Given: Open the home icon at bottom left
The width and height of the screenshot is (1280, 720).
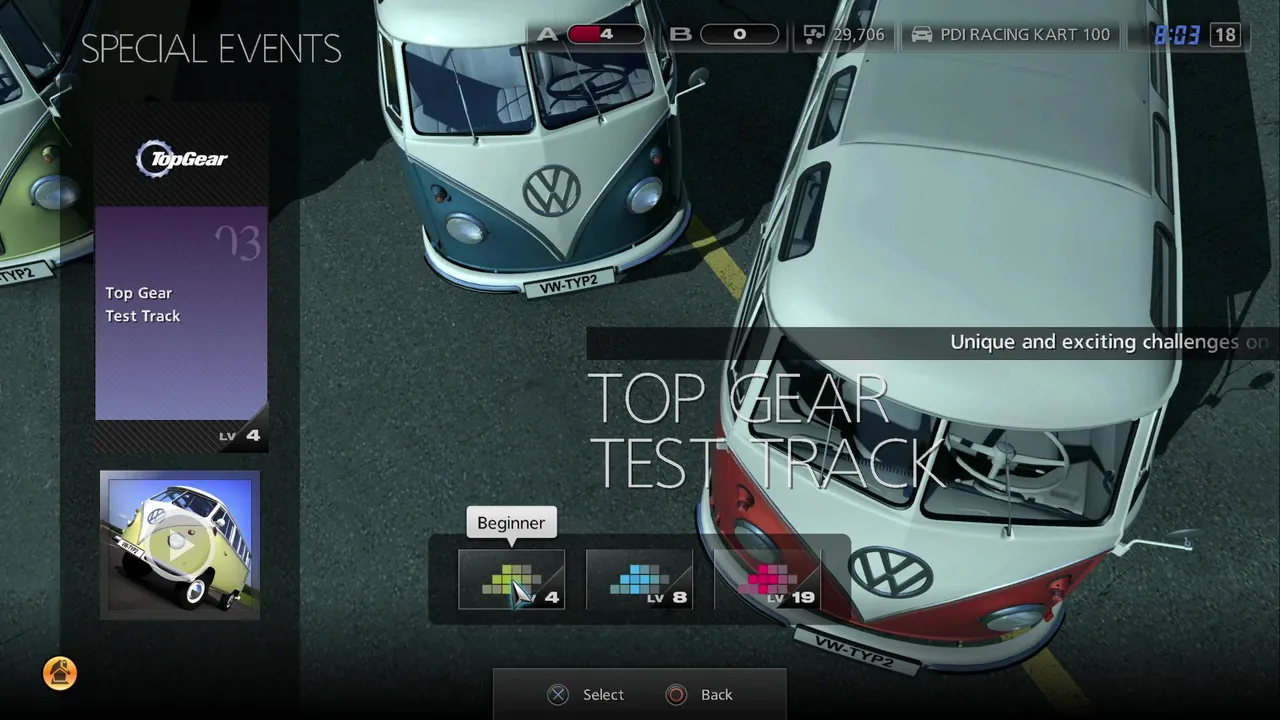Looking at the screenshot, I should [x=60, y=673].
